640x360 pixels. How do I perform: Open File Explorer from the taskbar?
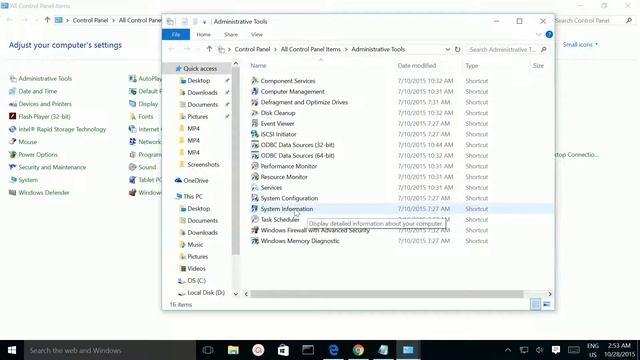tap(233, 350)
